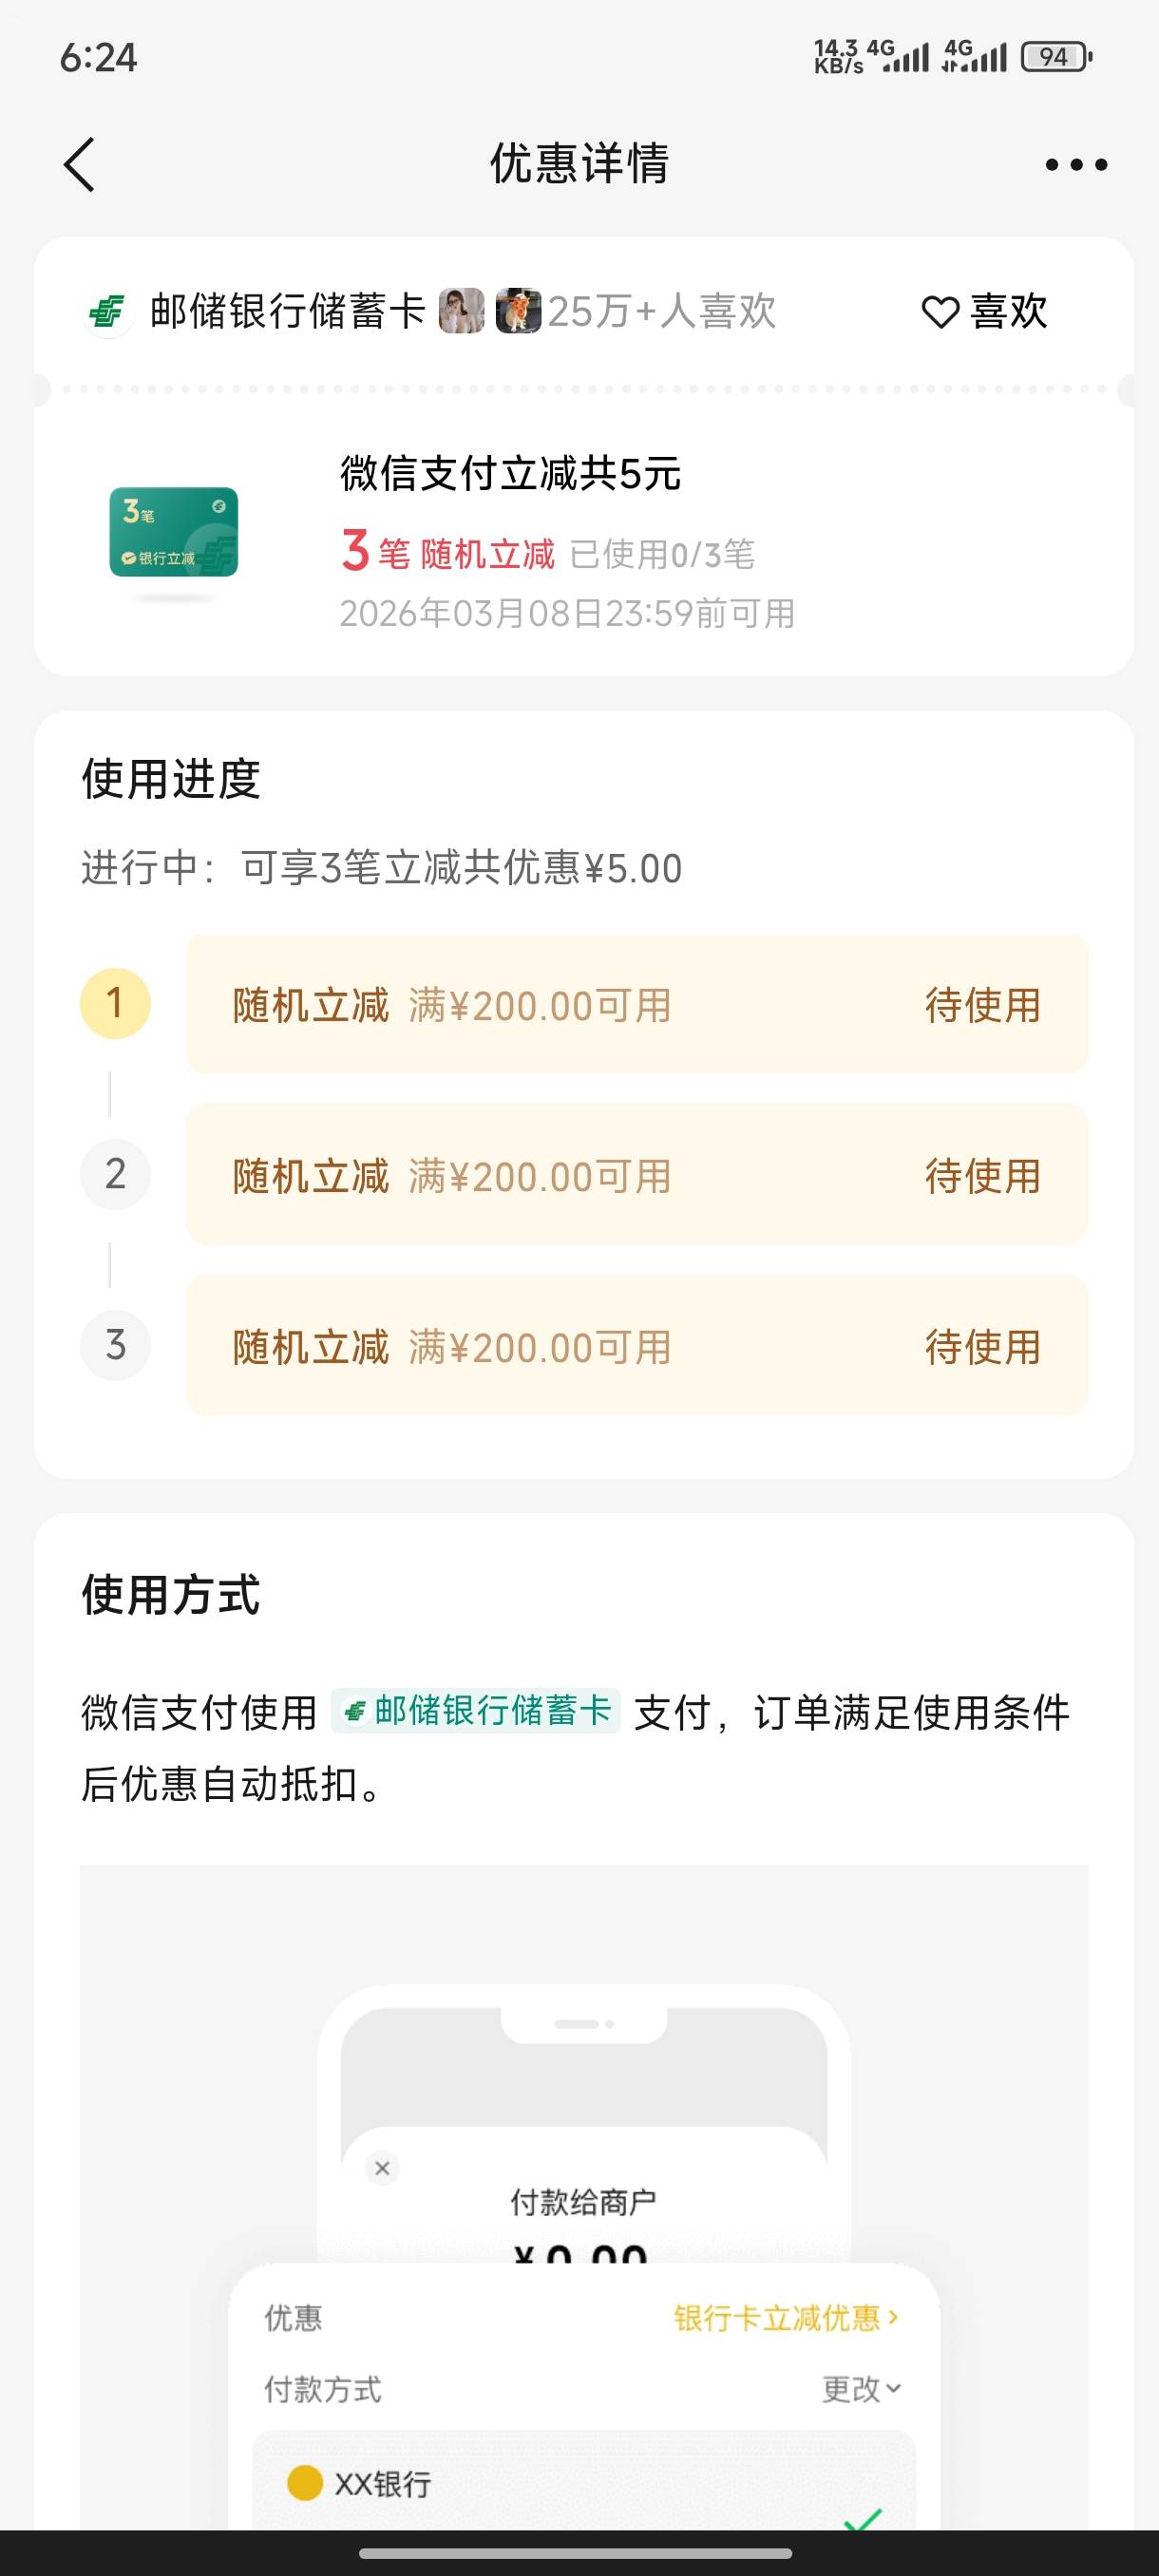The width and height of the screenshot is (1159, 2576).
Task: Select step 3 circle in progress
Action: [x=115, y=1345]
